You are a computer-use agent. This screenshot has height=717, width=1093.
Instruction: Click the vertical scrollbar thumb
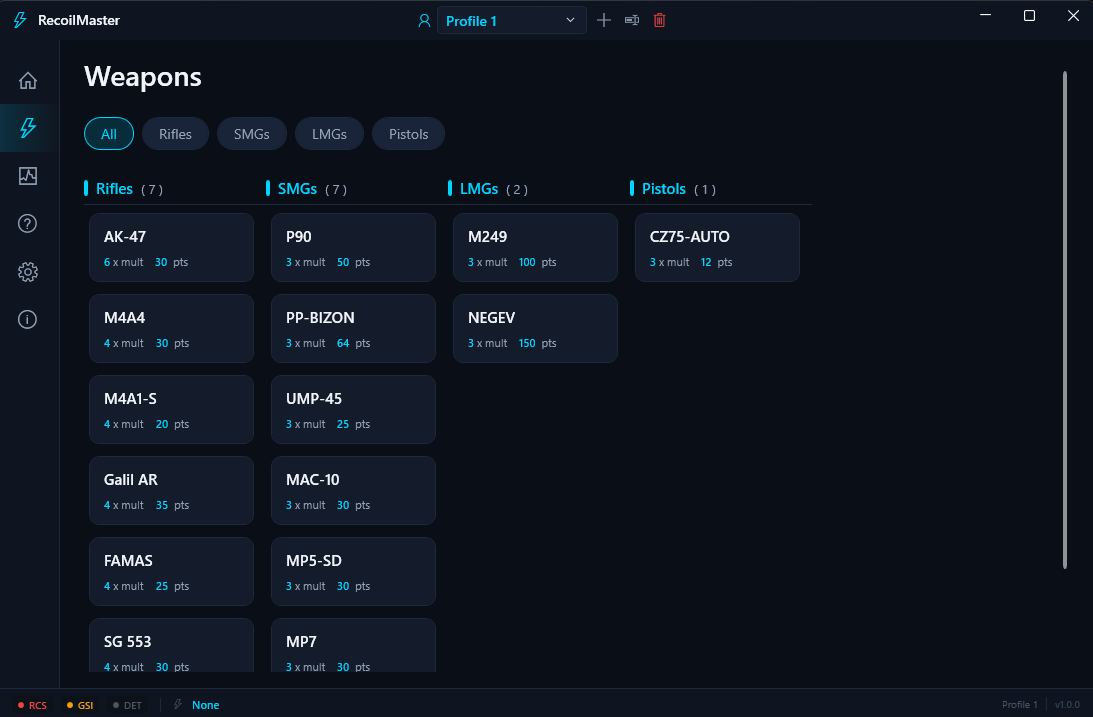point(1064,320)
